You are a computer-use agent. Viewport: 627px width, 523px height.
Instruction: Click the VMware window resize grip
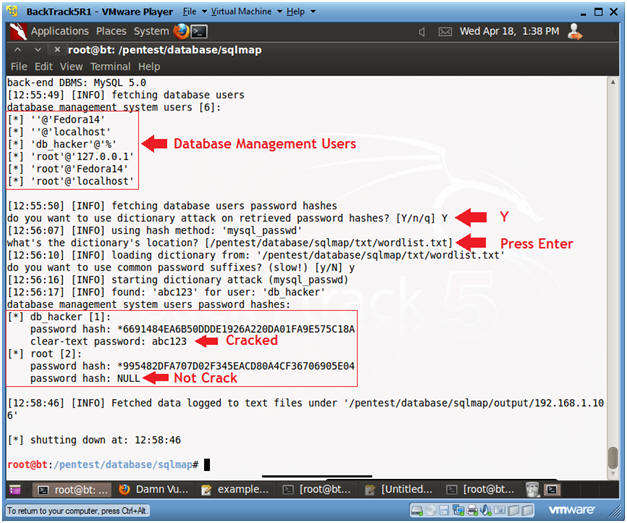point(615,511)
